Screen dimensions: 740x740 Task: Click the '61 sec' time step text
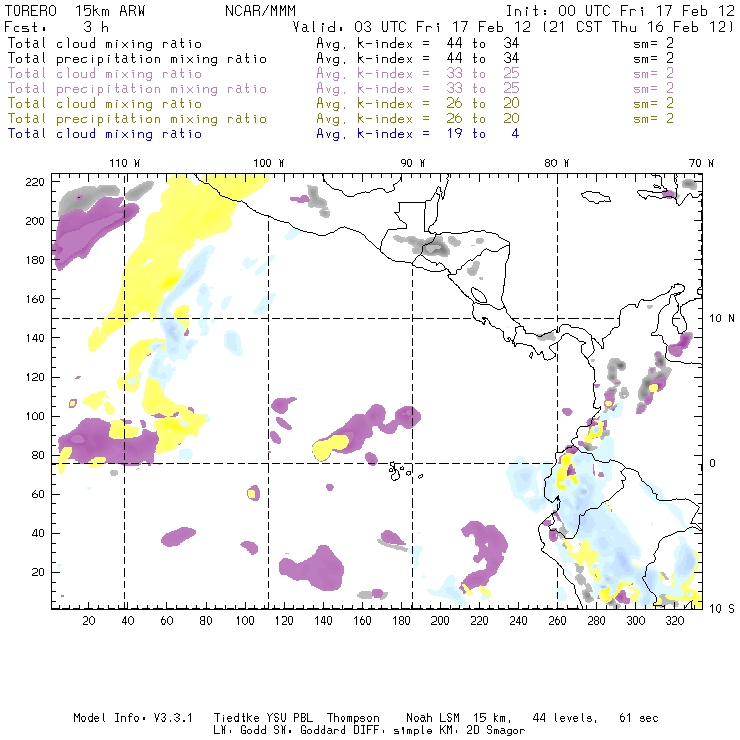[639, 718]
